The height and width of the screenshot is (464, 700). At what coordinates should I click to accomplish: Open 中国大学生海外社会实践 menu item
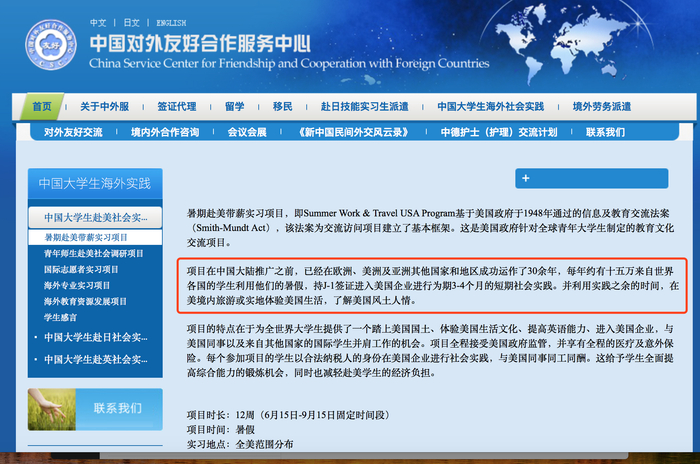(x=490, y=106)
